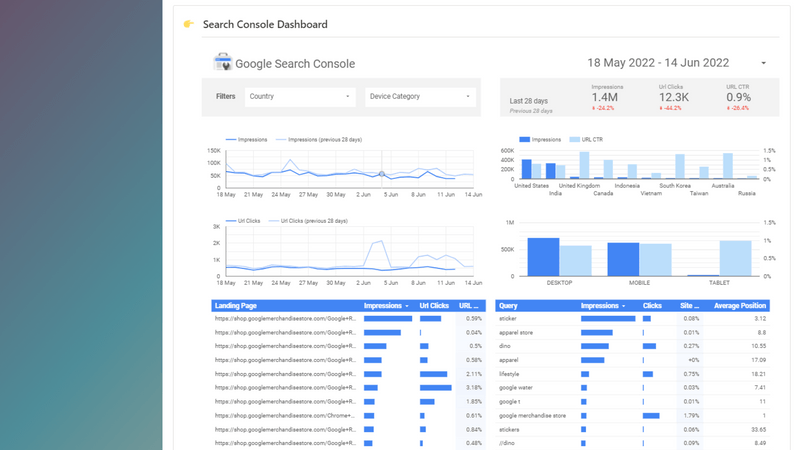Click the 'sticker' query row

tap(508, 319)
